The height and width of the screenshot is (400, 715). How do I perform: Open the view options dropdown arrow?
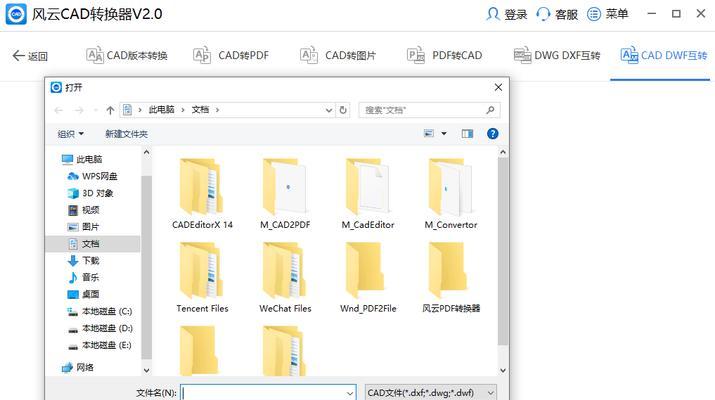click(444, 134)
